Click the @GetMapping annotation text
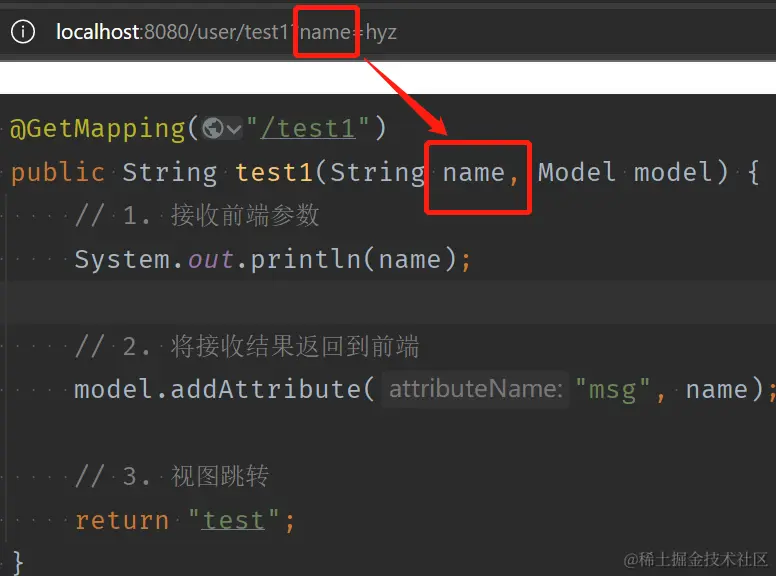Screen dimensions: 776x576 click(97, 129)
